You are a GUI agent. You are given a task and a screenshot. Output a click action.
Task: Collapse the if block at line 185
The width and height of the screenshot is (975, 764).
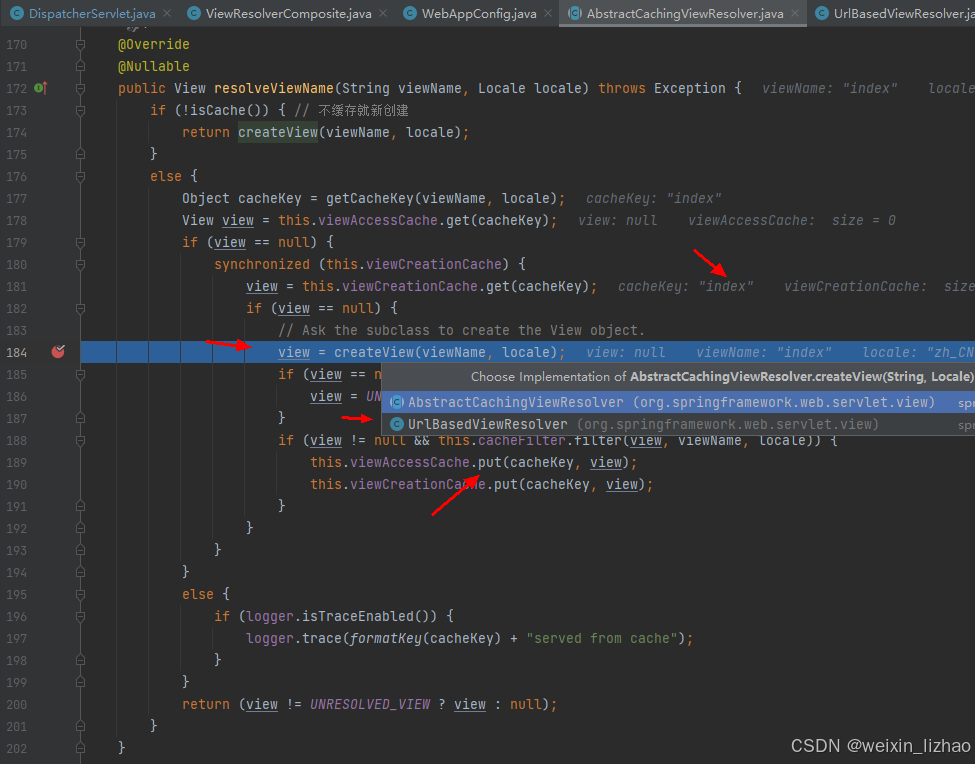tap(80, 375)
